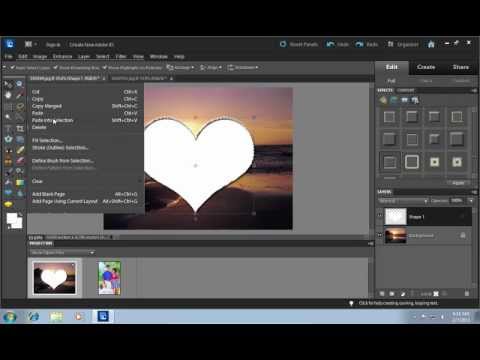This screenshot has width=480, height=360.
Task: Click the Reset Panels icon
Action: [x=283, y=44]
